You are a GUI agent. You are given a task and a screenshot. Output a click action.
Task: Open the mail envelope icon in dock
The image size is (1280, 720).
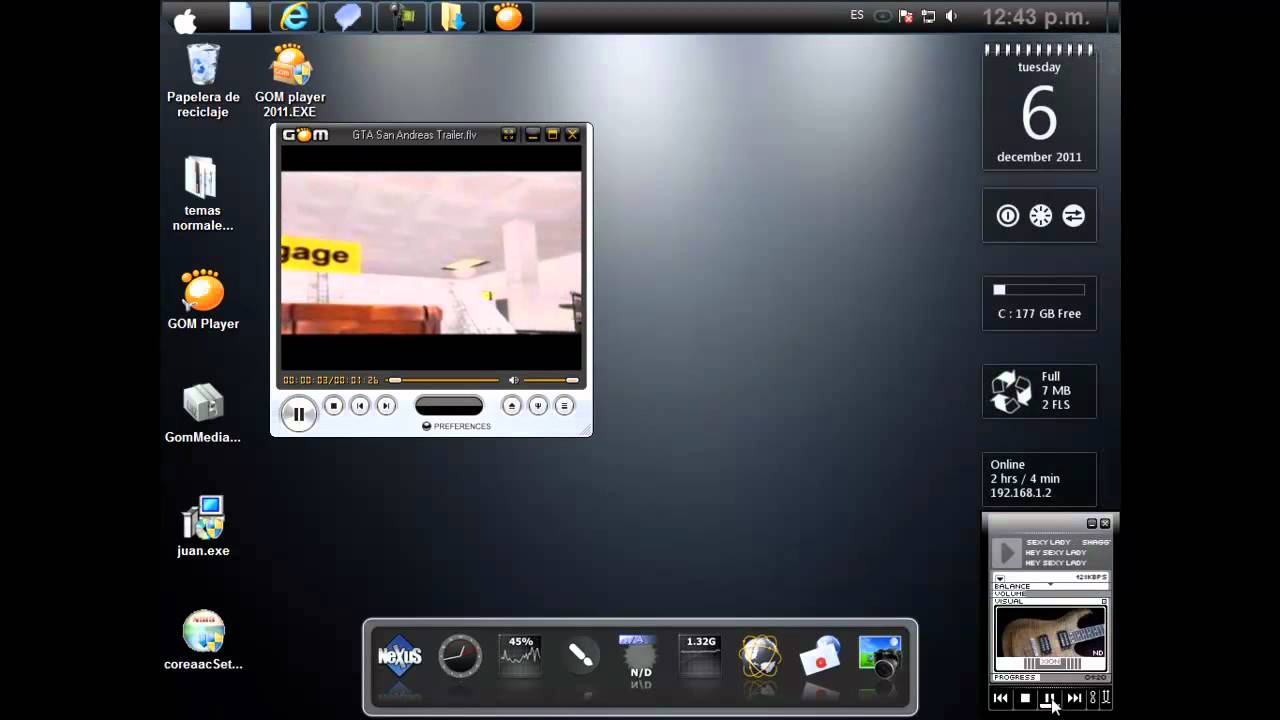820,657
